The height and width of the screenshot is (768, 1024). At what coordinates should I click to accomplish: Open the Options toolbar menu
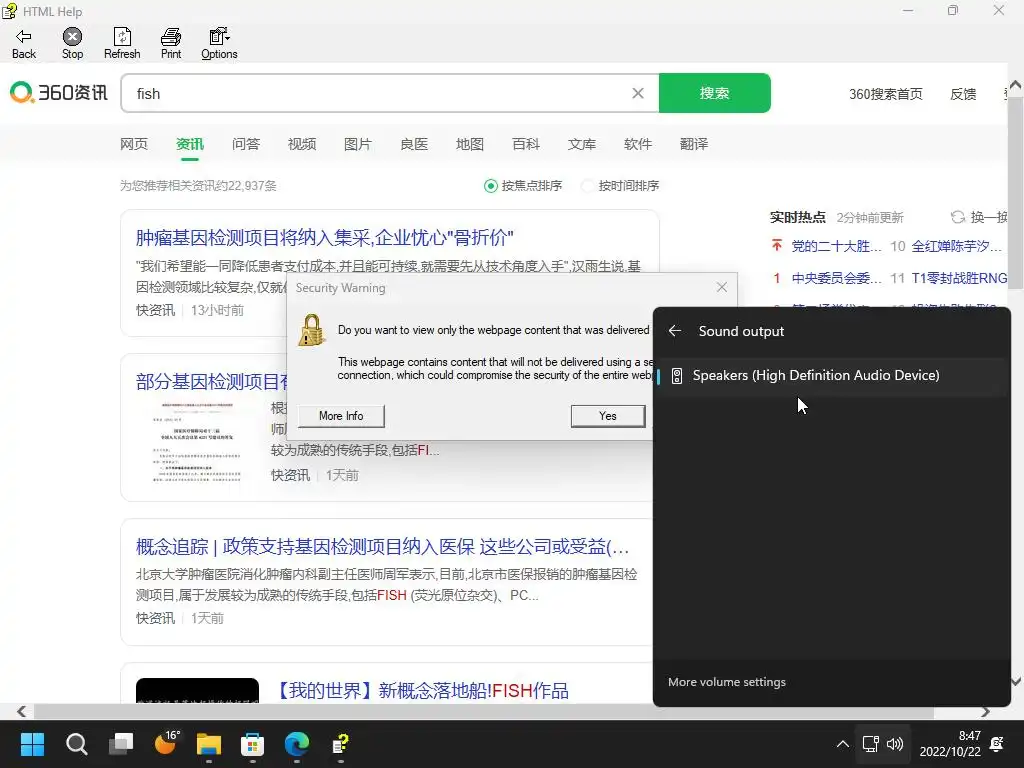click(x=219, y=44)
